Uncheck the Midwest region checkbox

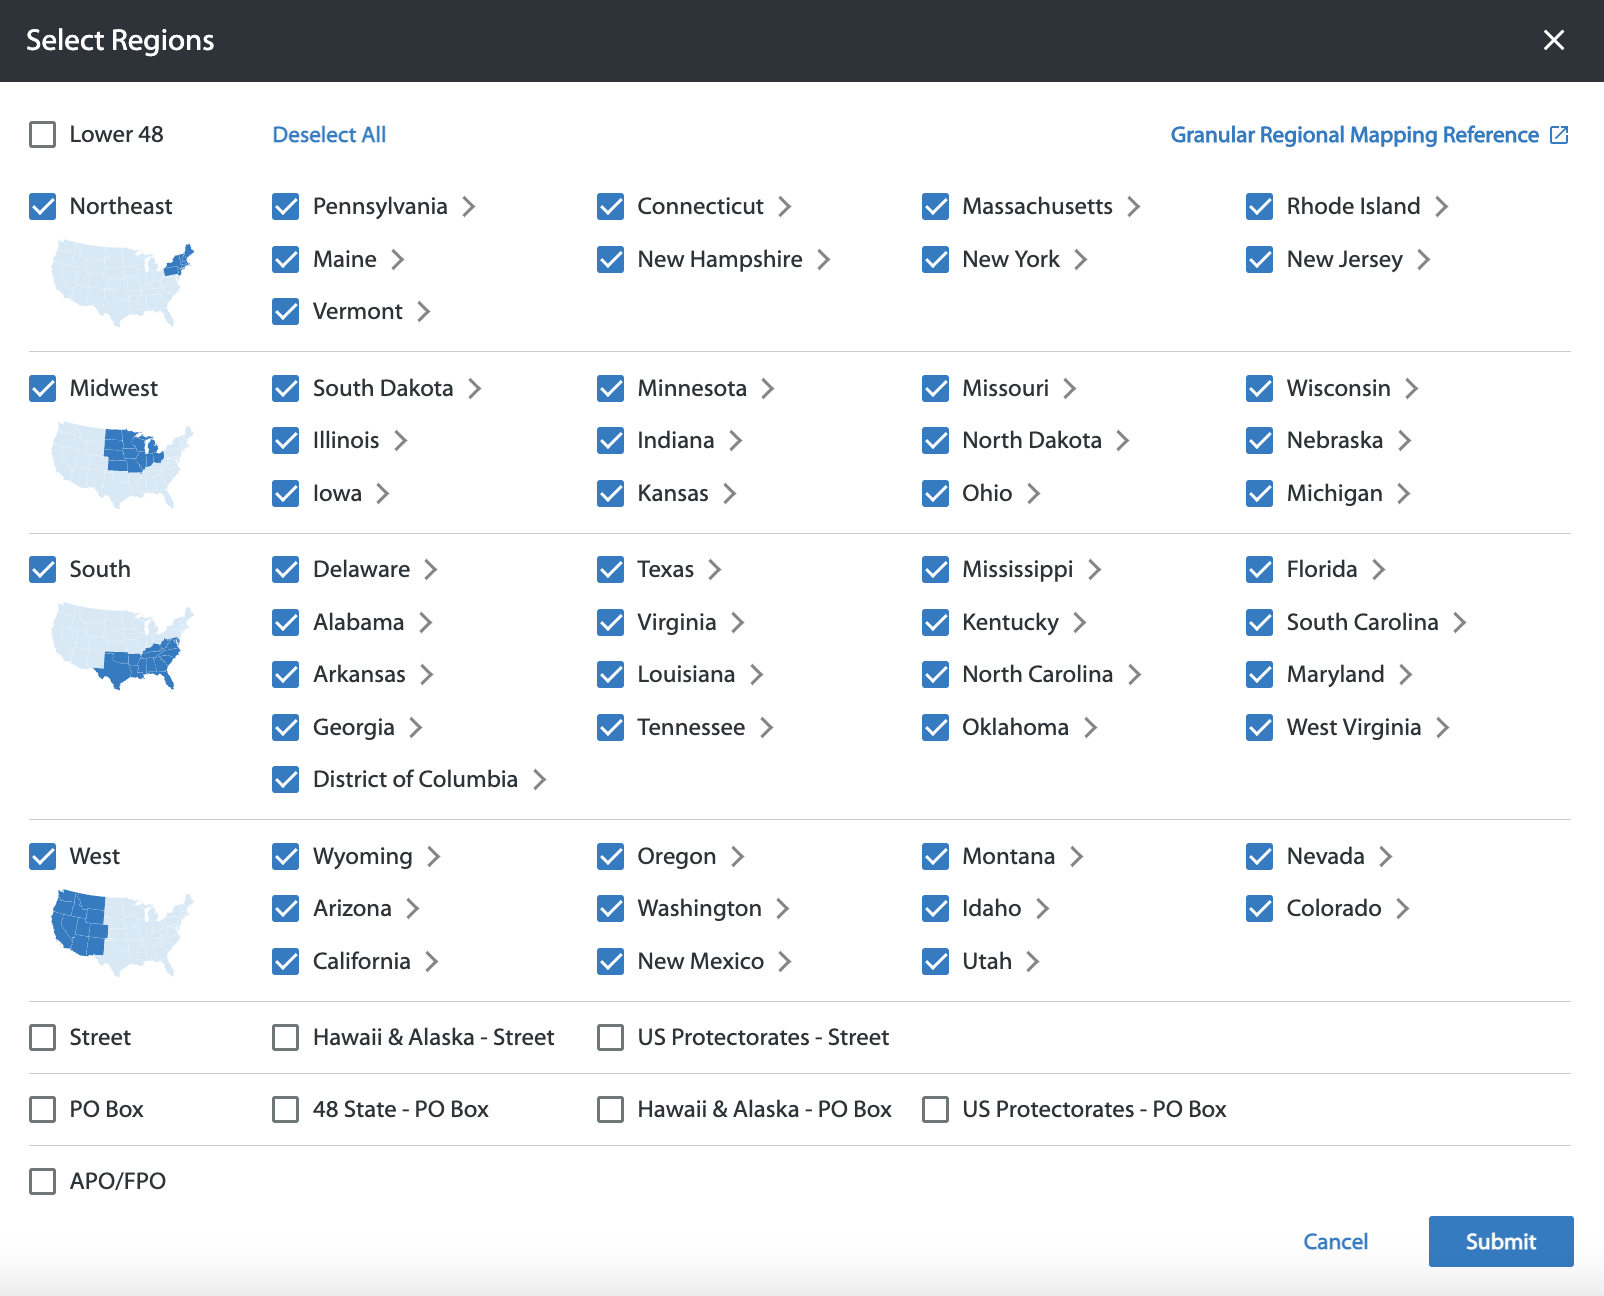tap(42, 388)
